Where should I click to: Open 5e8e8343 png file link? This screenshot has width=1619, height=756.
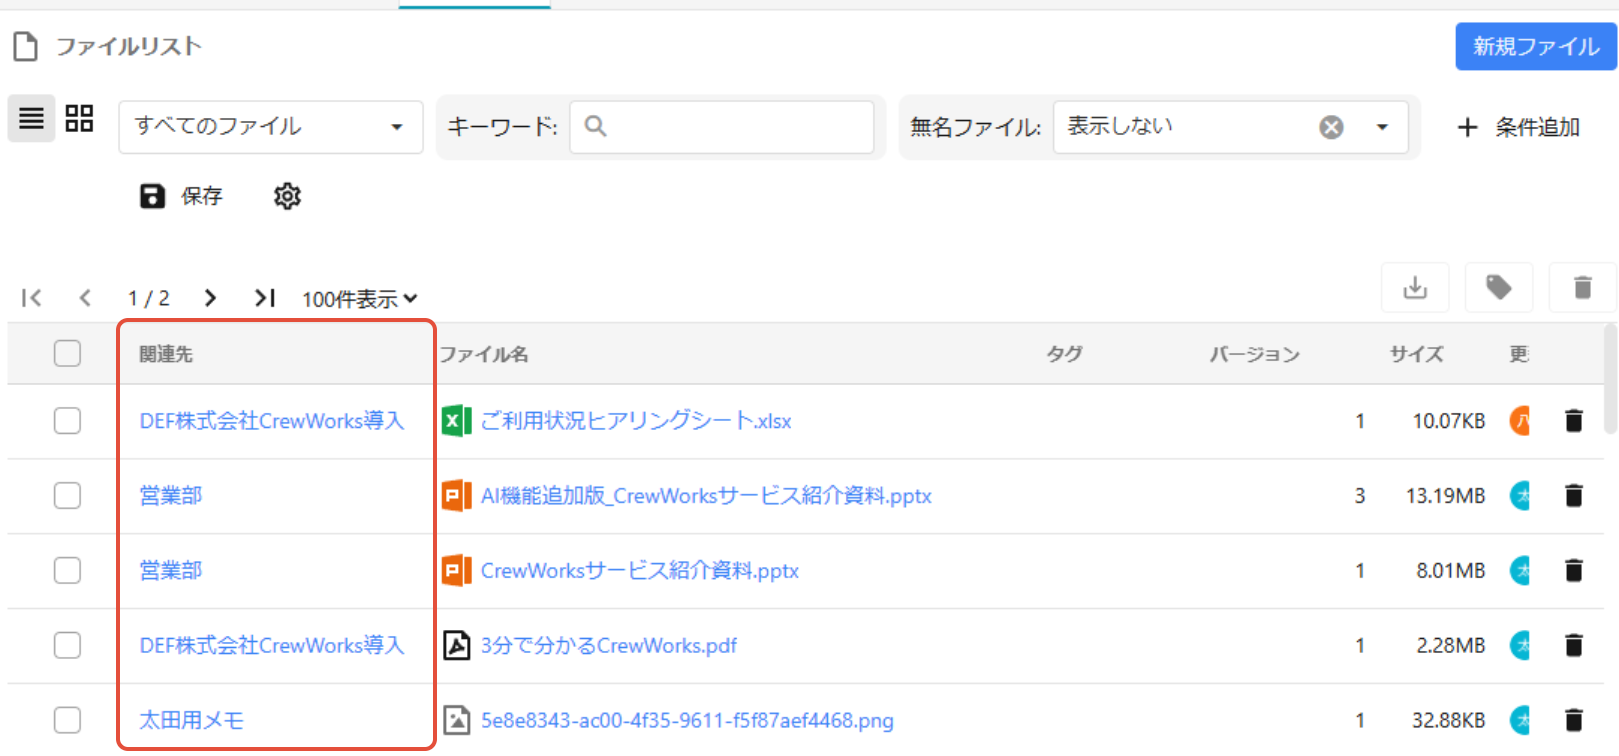click(687, 720)
